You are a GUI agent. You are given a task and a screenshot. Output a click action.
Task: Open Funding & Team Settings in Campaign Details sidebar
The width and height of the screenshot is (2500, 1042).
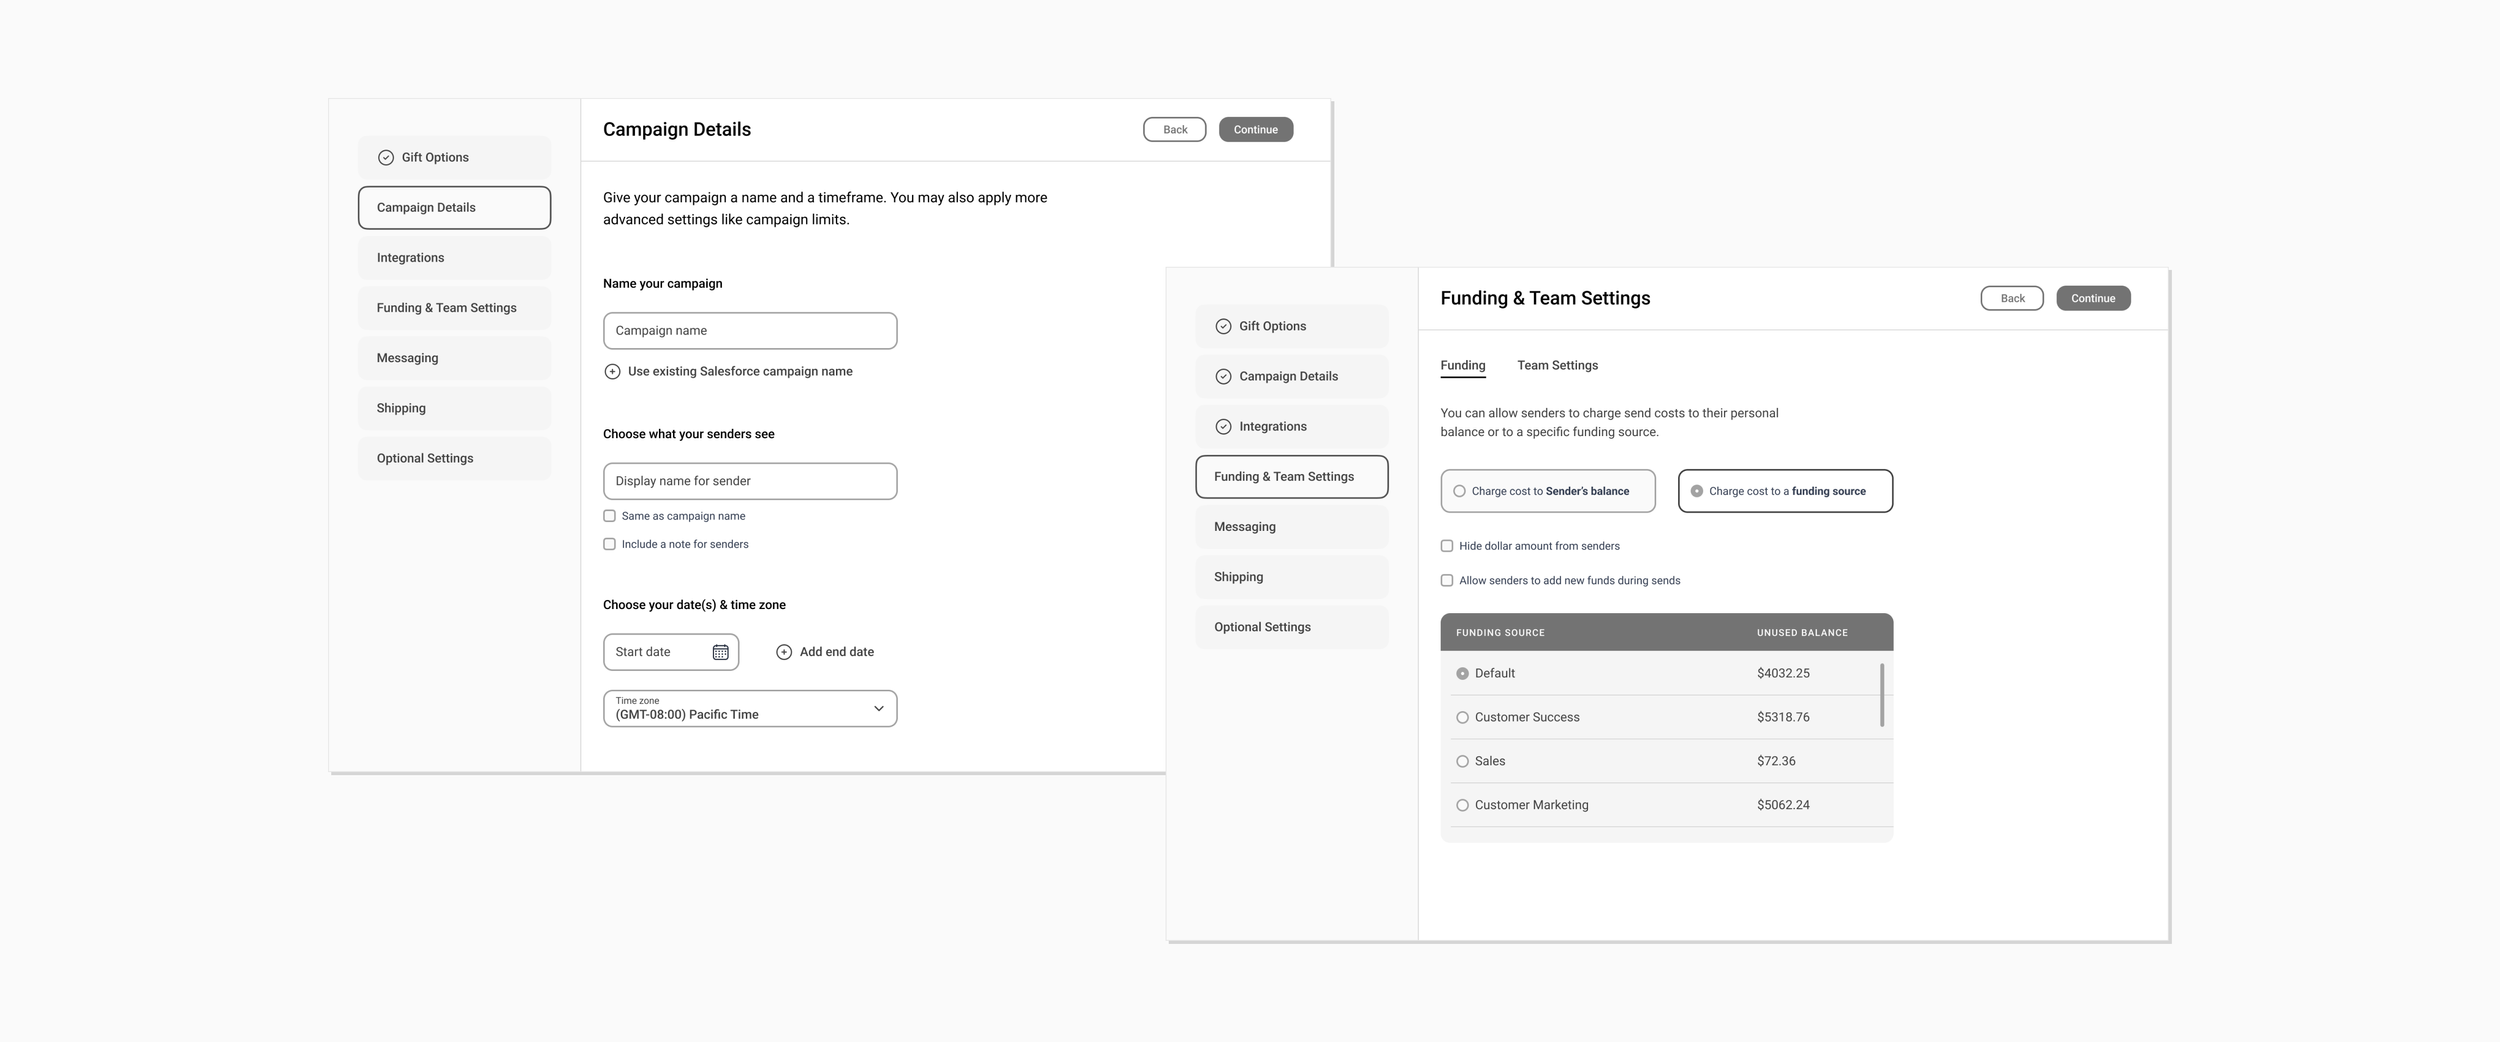click(454, 308)
